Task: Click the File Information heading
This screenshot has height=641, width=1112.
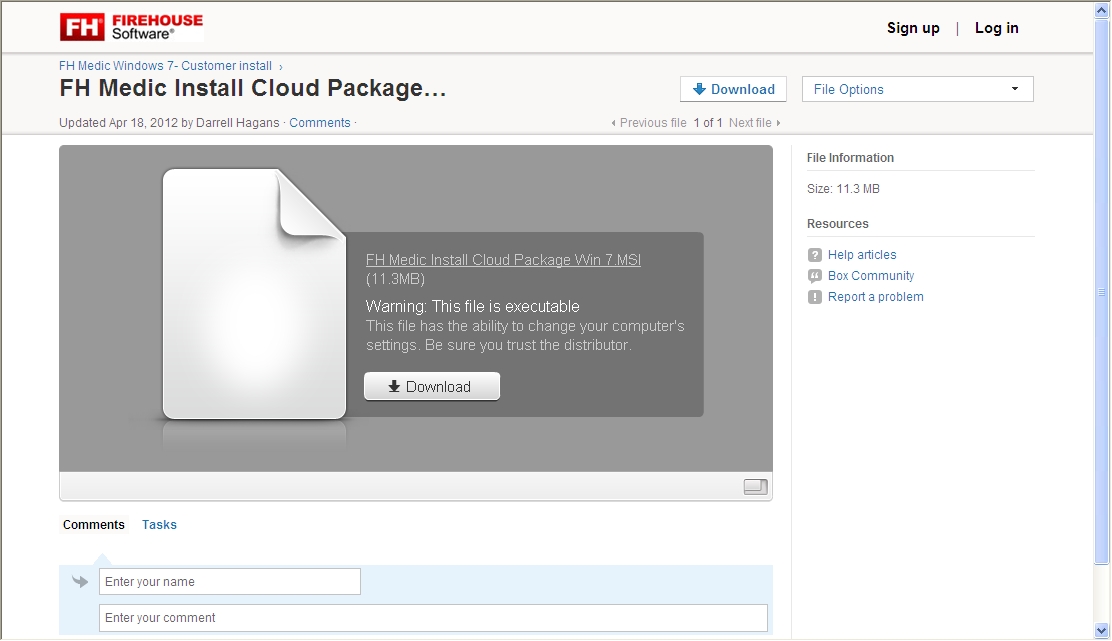Action: 850,157
